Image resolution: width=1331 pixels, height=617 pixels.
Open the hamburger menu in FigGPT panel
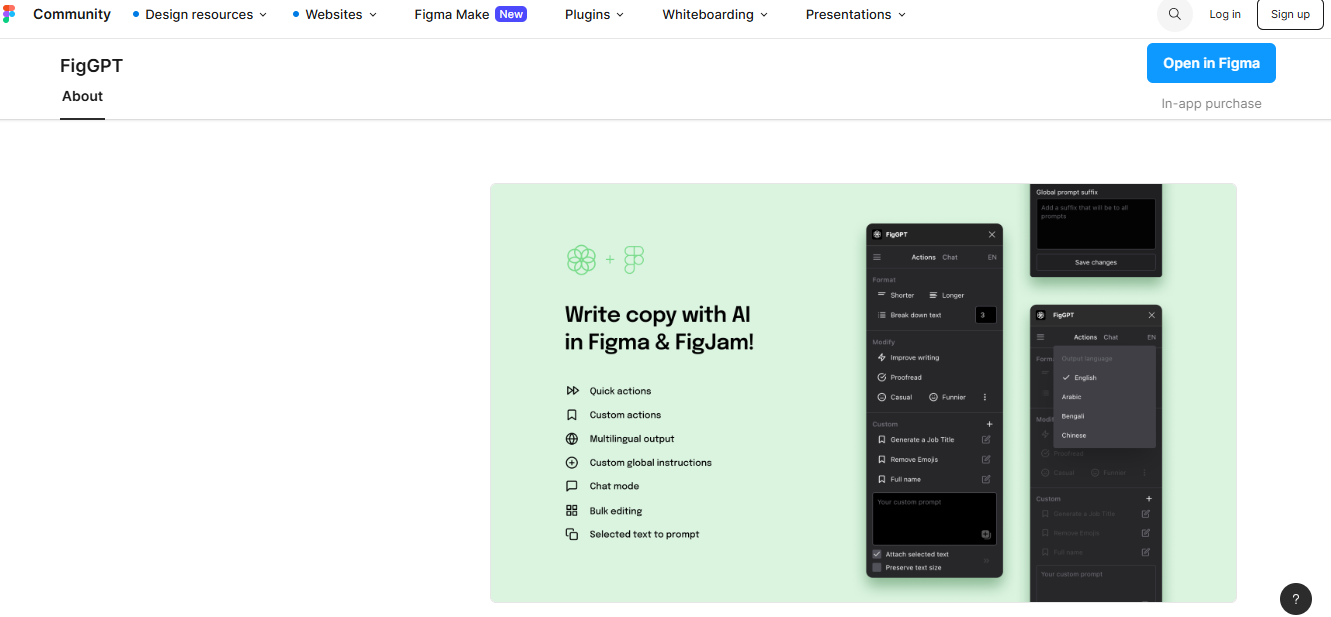point(877,257)
